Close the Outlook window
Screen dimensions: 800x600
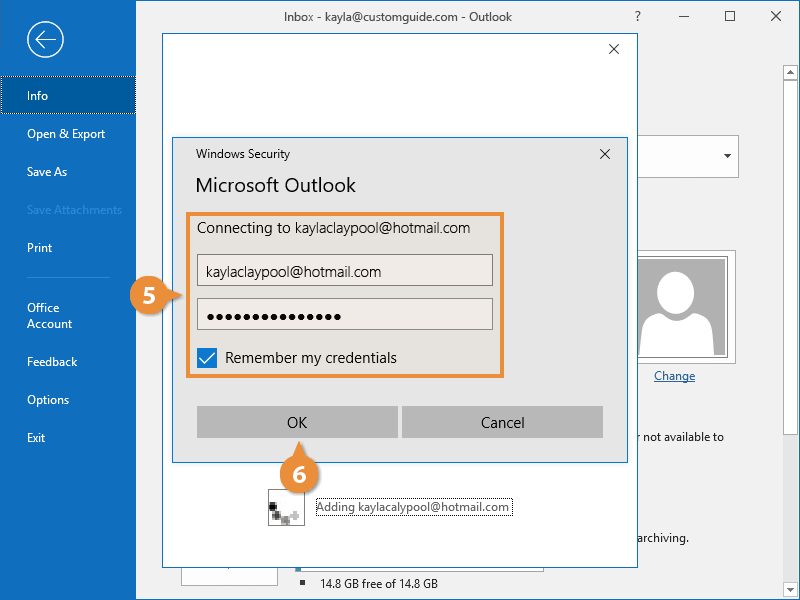(x=776, y=16)
